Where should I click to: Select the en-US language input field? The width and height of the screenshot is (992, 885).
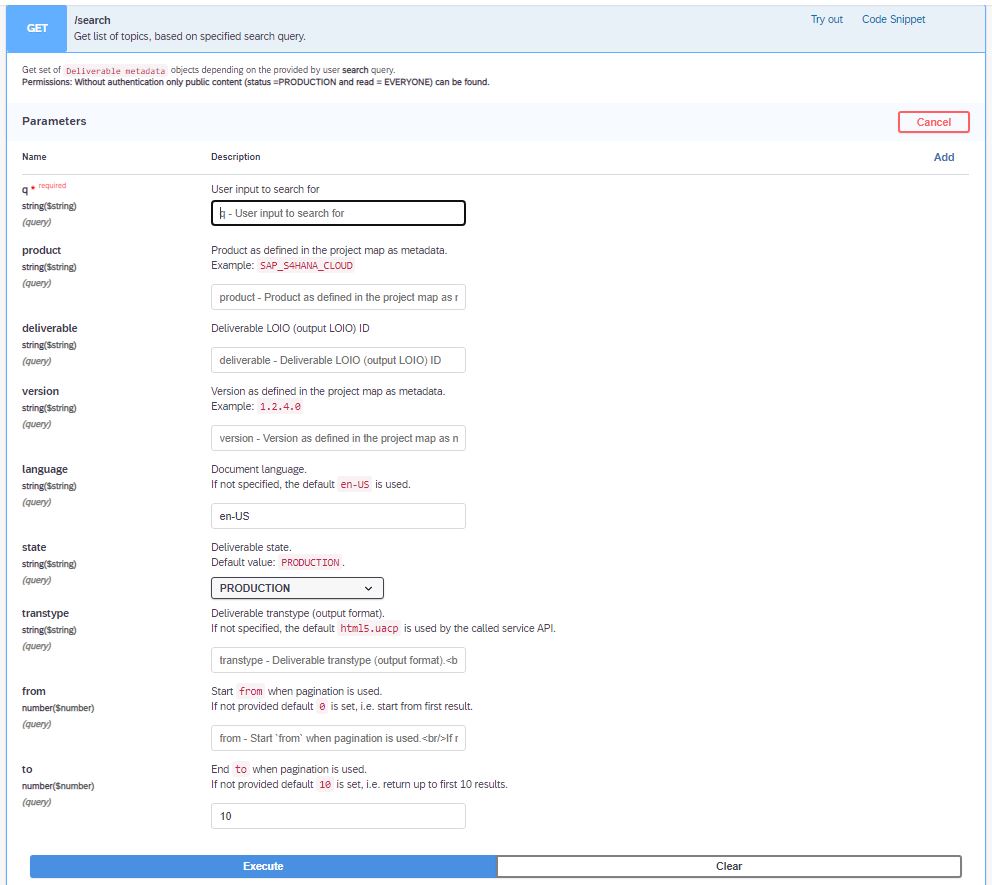click(337, 515)
